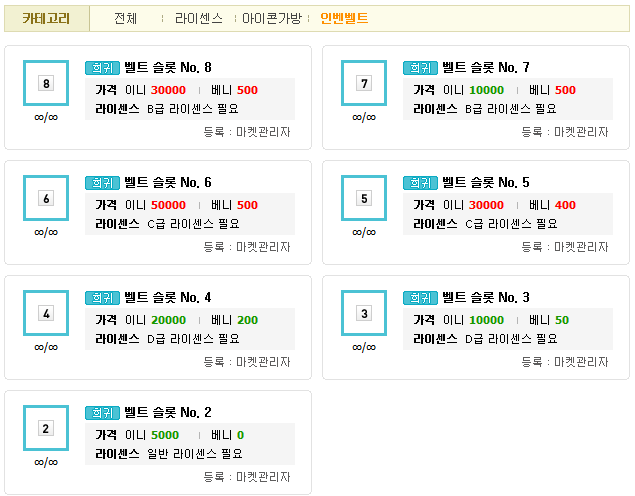
Task: Click the 희귀 badge on 벨트 슬롯 No. 6
Action: point(103,183)
